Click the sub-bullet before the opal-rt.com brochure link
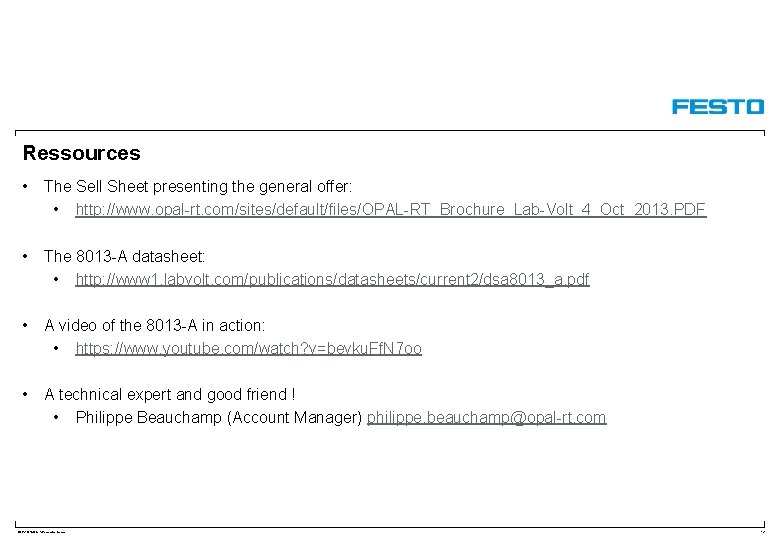Screen dimensions: 780x540 [56, 210]
